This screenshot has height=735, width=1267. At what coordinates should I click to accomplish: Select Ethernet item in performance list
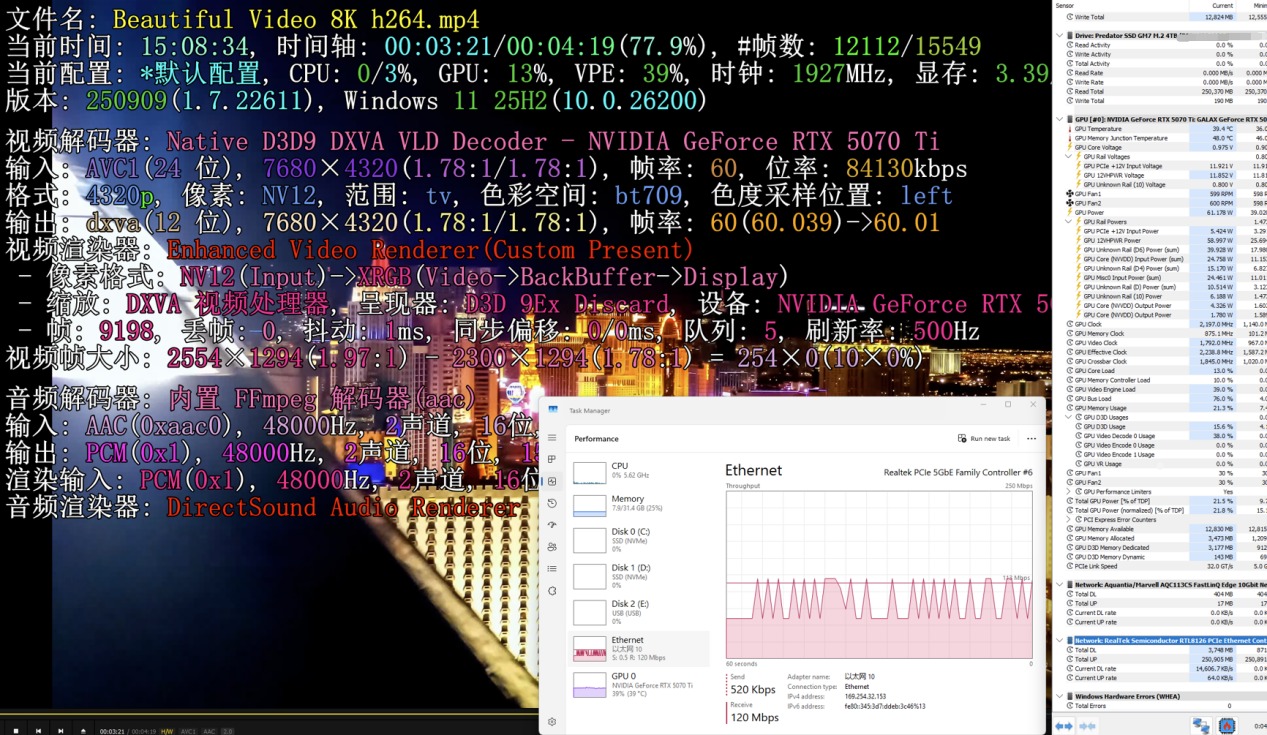coord(639,648)
